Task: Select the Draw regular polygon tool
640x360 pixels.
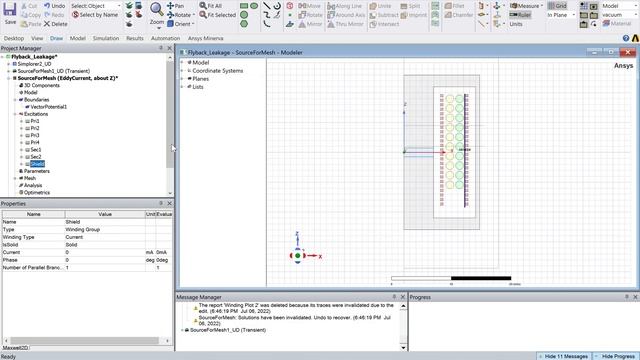Action: pos(244,24)
